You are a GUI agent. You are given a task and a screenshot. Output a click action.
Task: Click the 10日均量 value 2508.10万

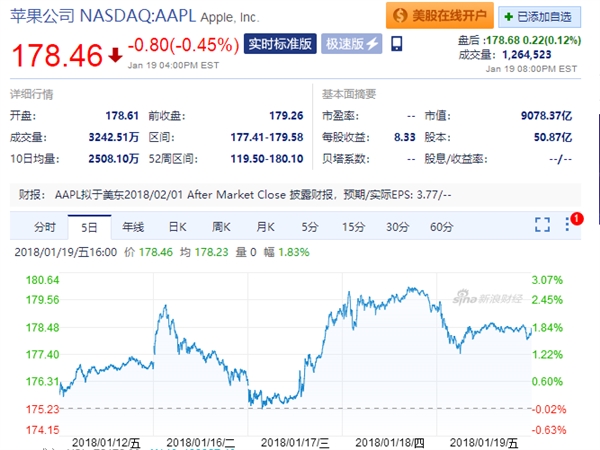[114, 158]
